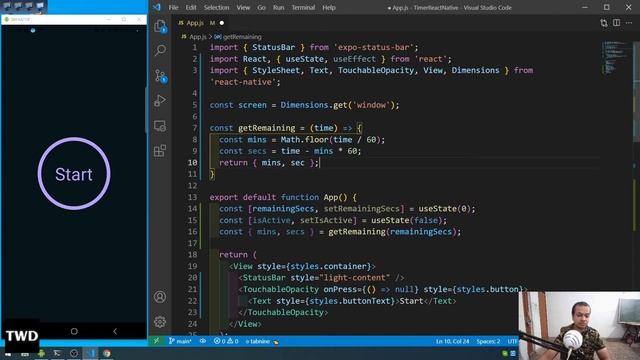Click 'getRemaining' on line 7
Image resolution: width=640 pixels, height=360 pixels.
point(267,128)
